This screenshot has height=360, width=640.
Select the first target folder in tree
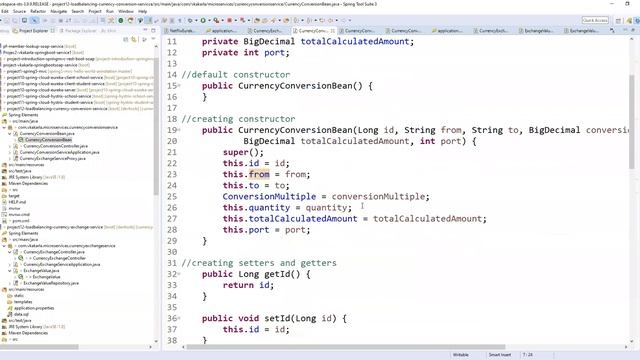pyautogui.click(x=14, y=196)
